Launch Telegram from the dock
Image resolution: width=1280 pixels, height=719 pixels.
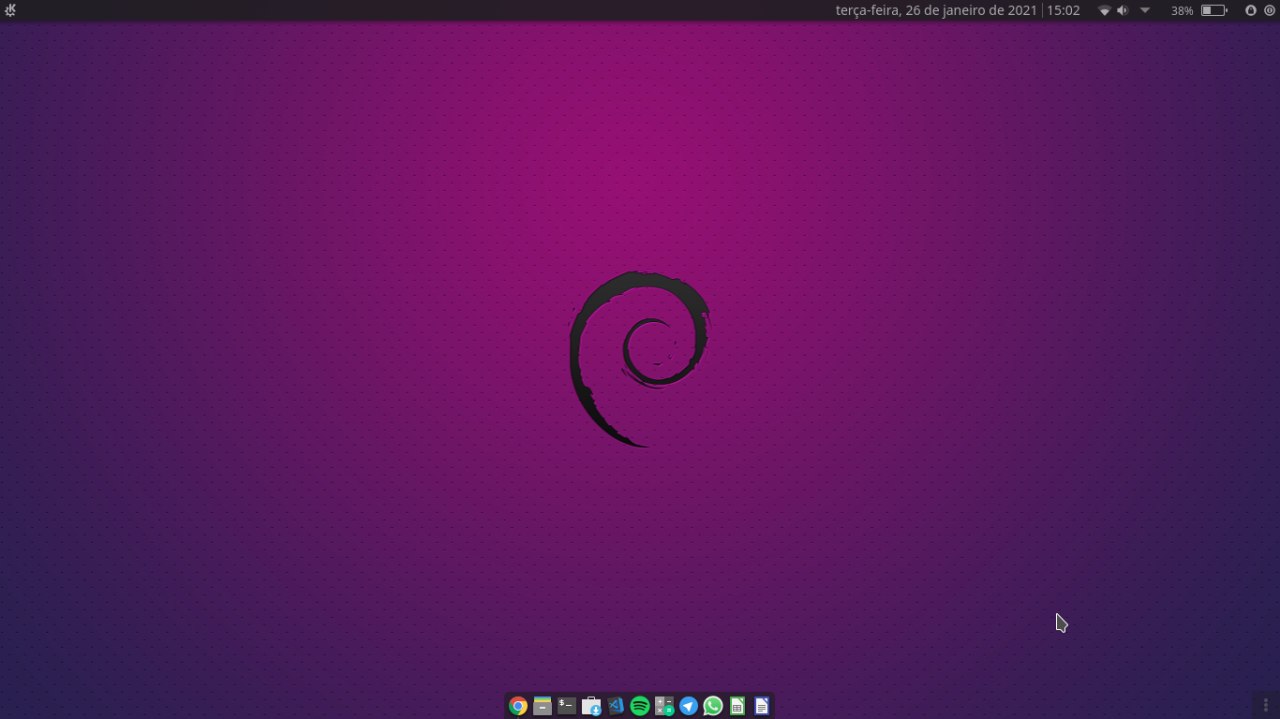[x=689, y=706]
